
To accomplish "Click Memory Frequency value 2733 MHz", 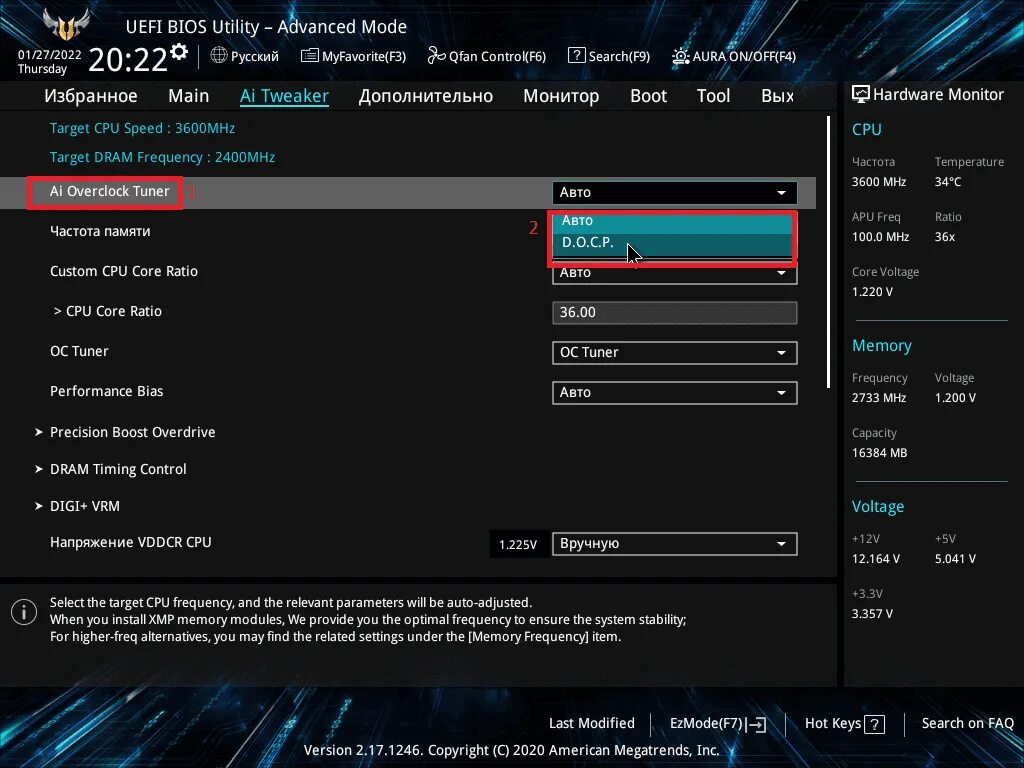I will 878,398.
